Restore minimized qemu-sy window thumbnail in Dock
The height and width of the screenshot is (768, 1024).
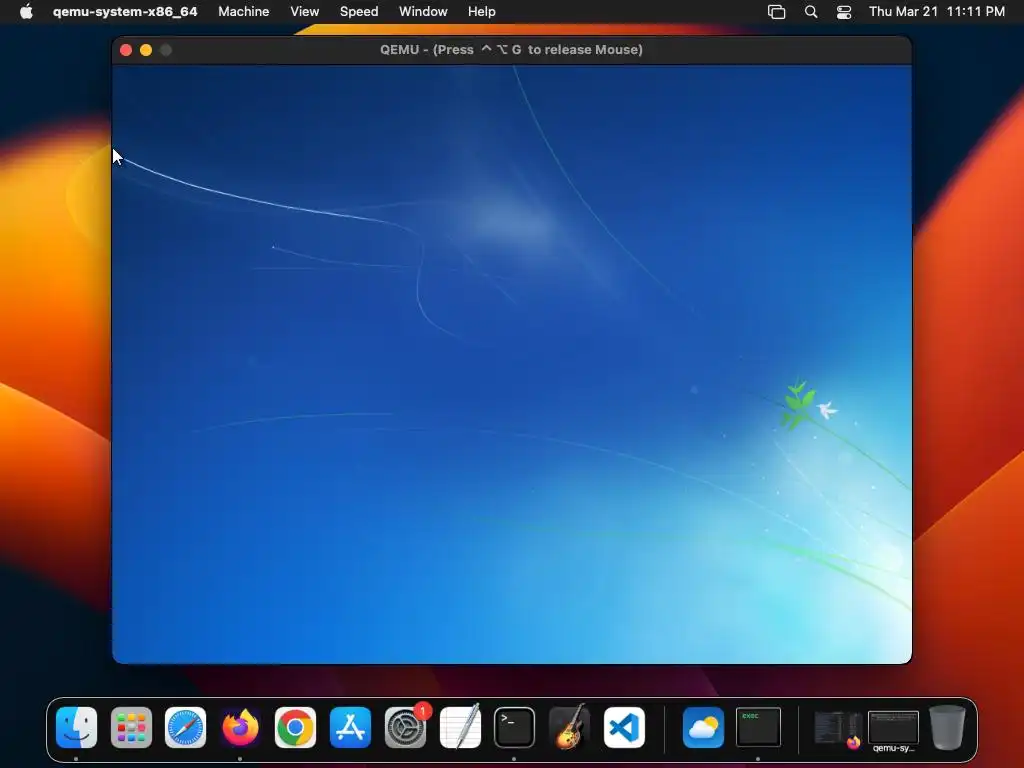[893, 729]
